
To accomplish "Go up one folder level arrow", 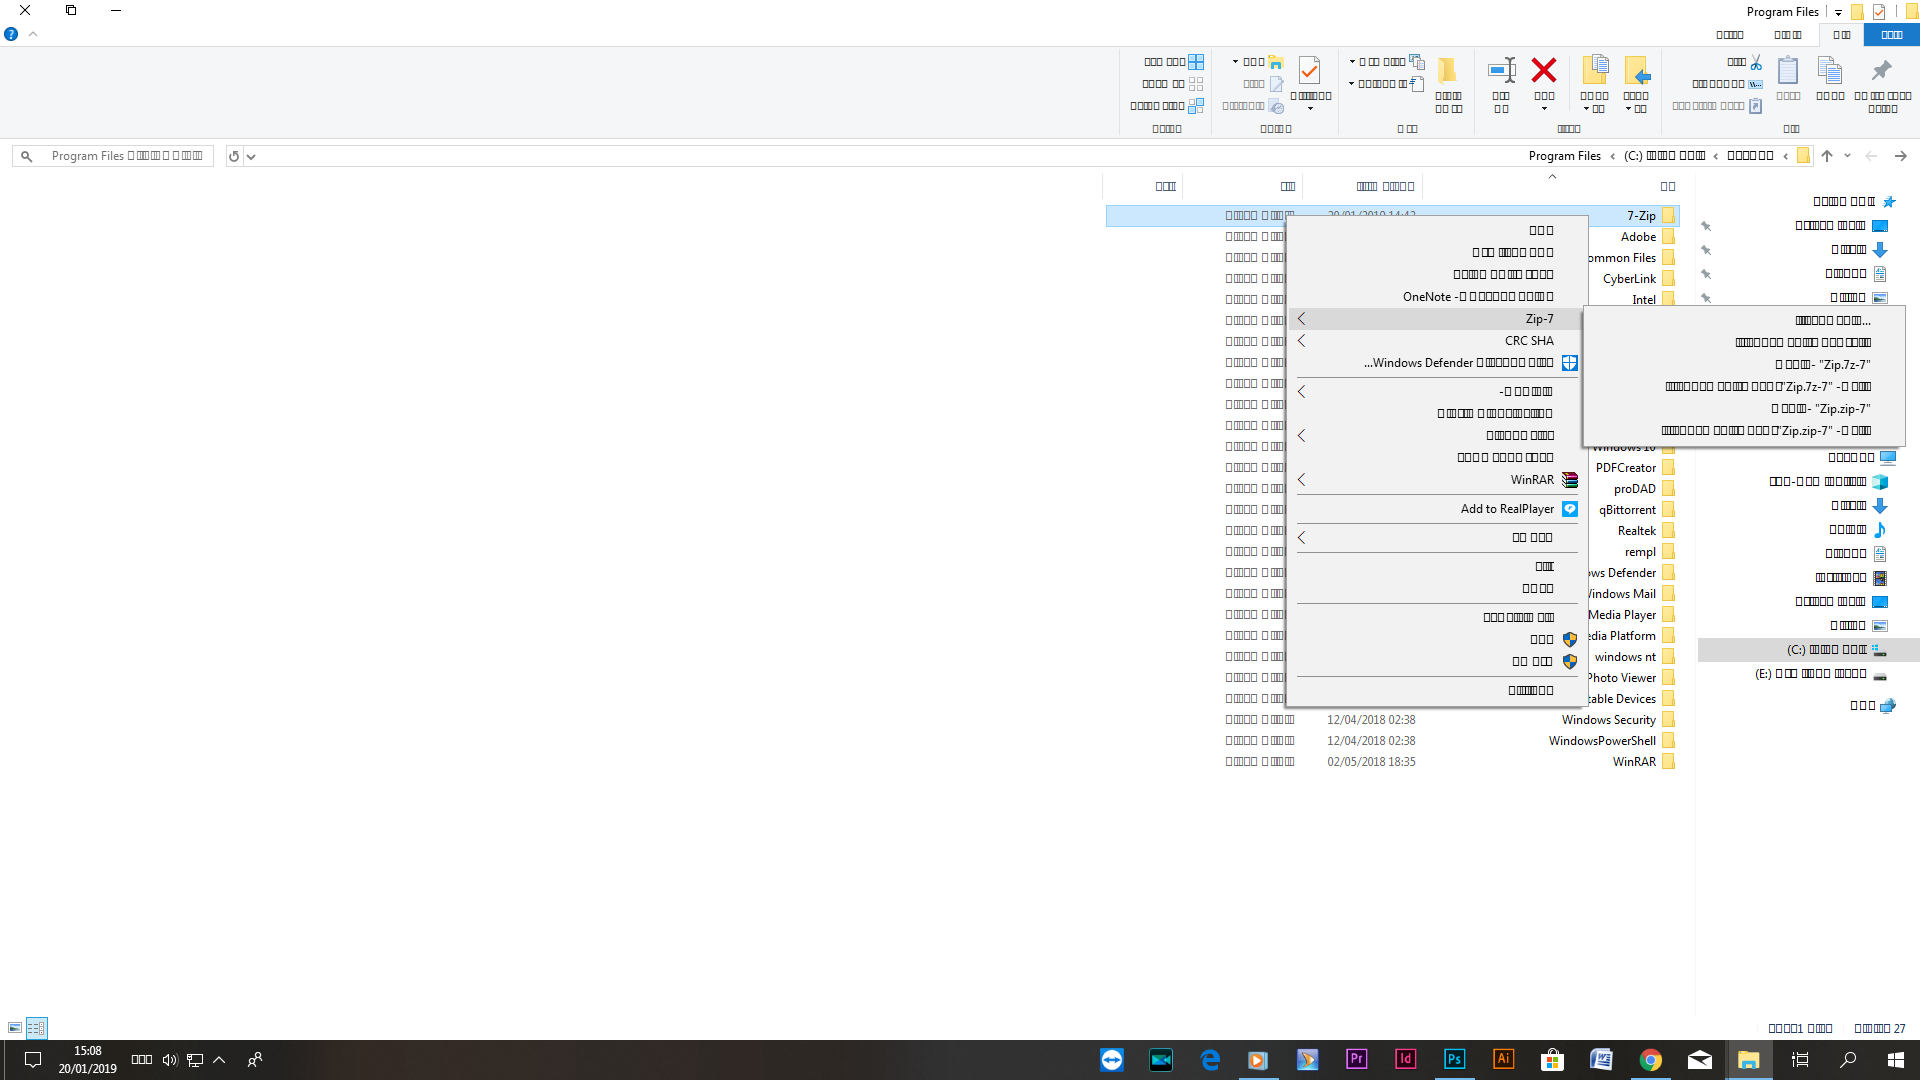I will [1827, 156].
